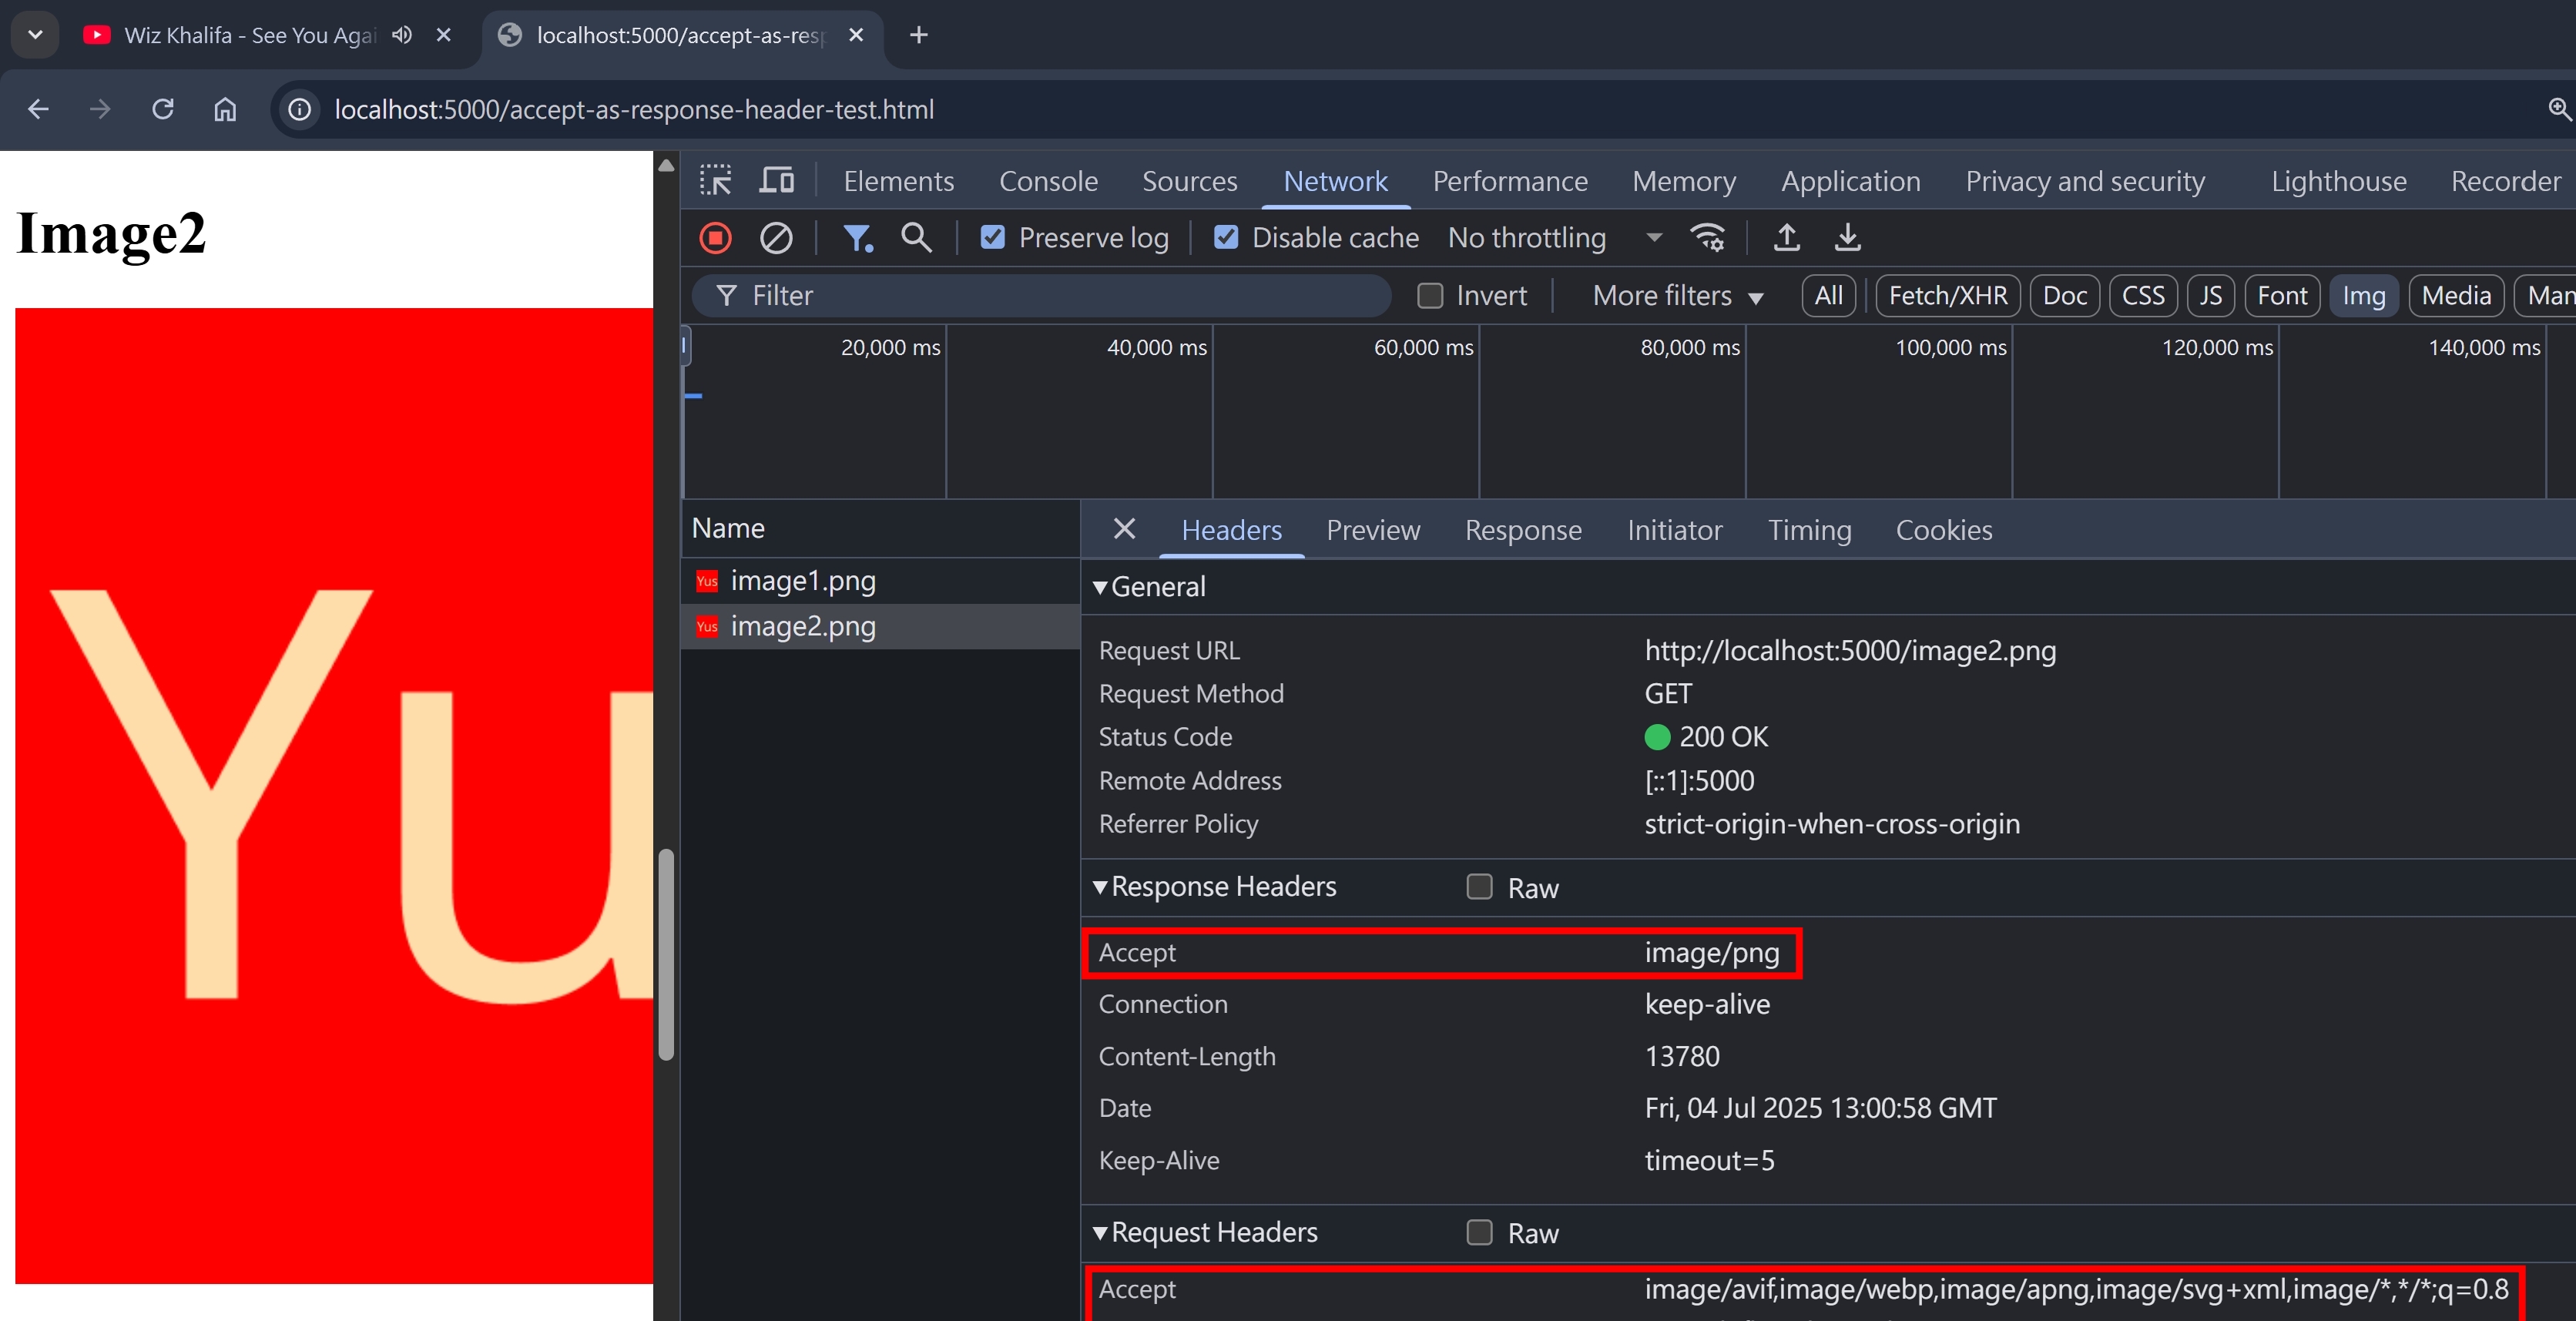Switch to the Sources panel
The width and height of the screenshot is (2576, 1321).
point(1189,181)
